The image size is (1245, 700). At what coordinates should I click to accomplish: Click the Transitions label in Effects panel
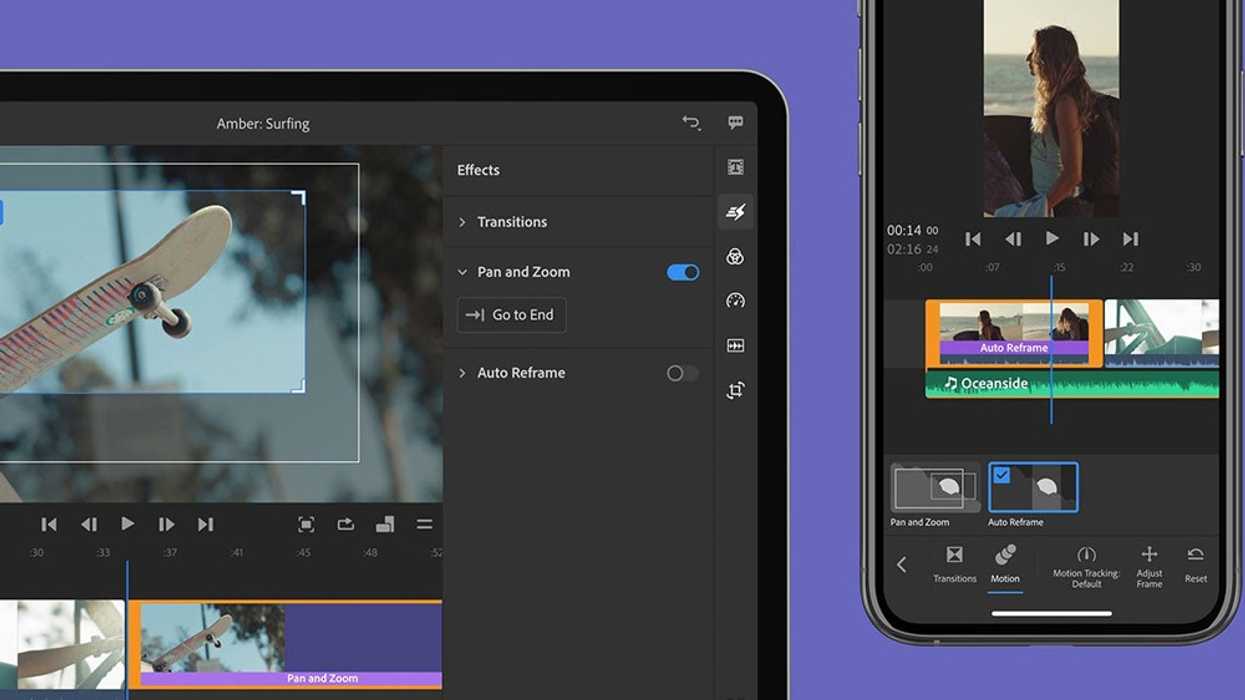(512, 222)
